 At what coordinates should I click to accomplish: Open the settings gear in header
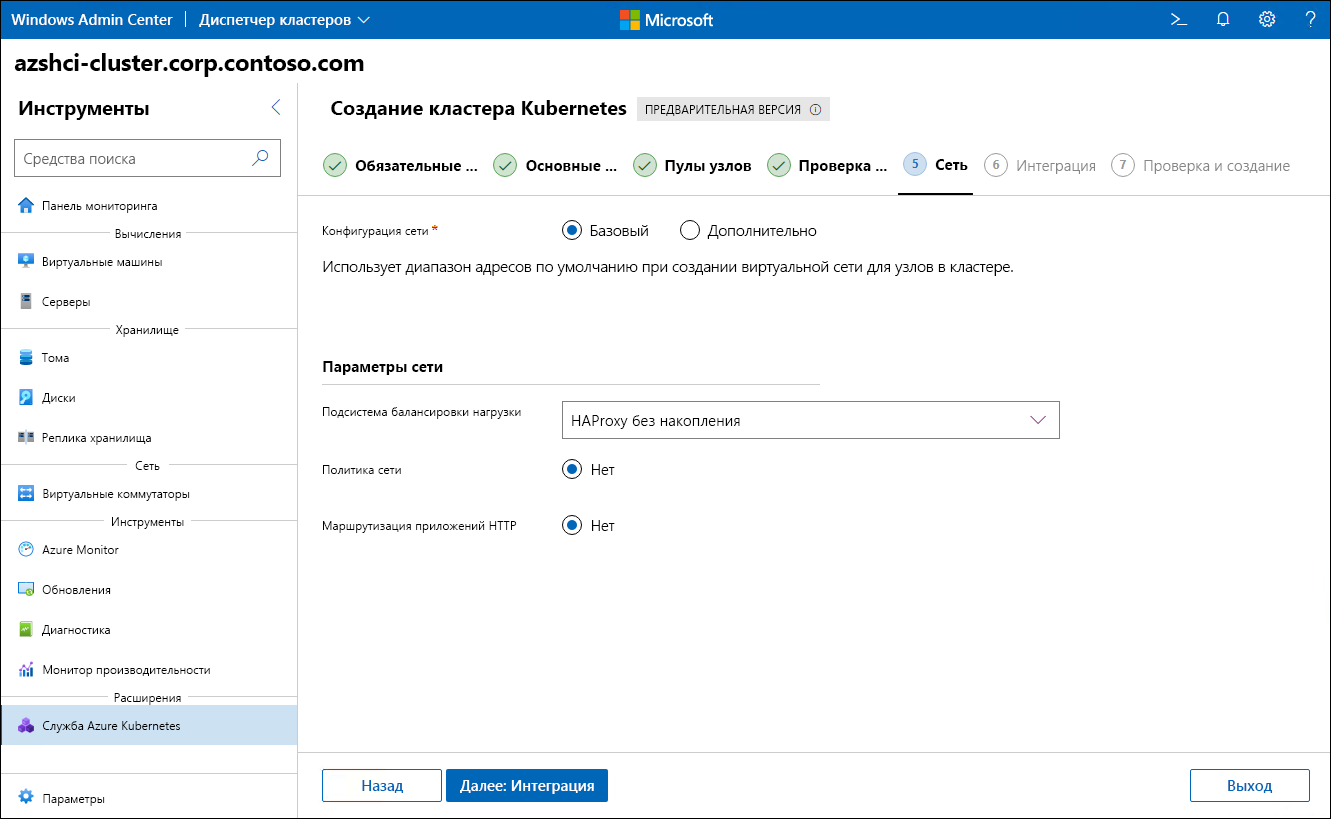(x=1267, y=19)
